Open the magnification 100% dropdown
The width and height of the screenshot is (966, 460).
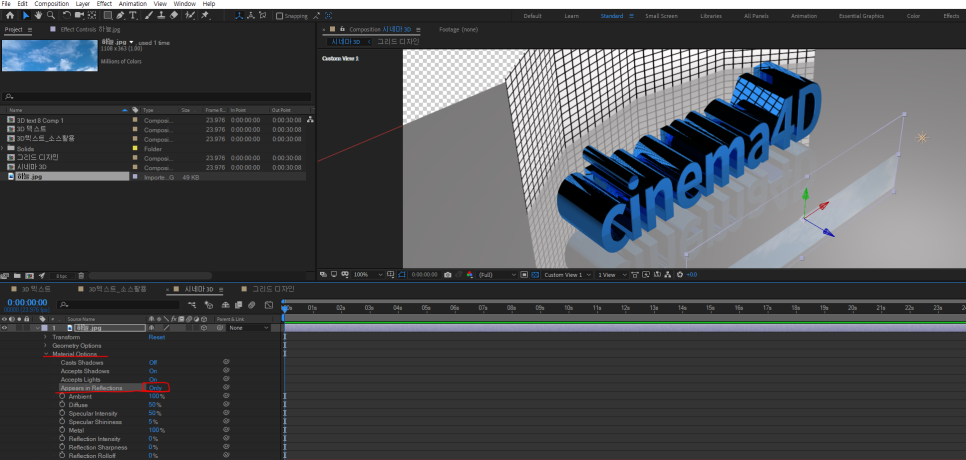pos(368,275)
